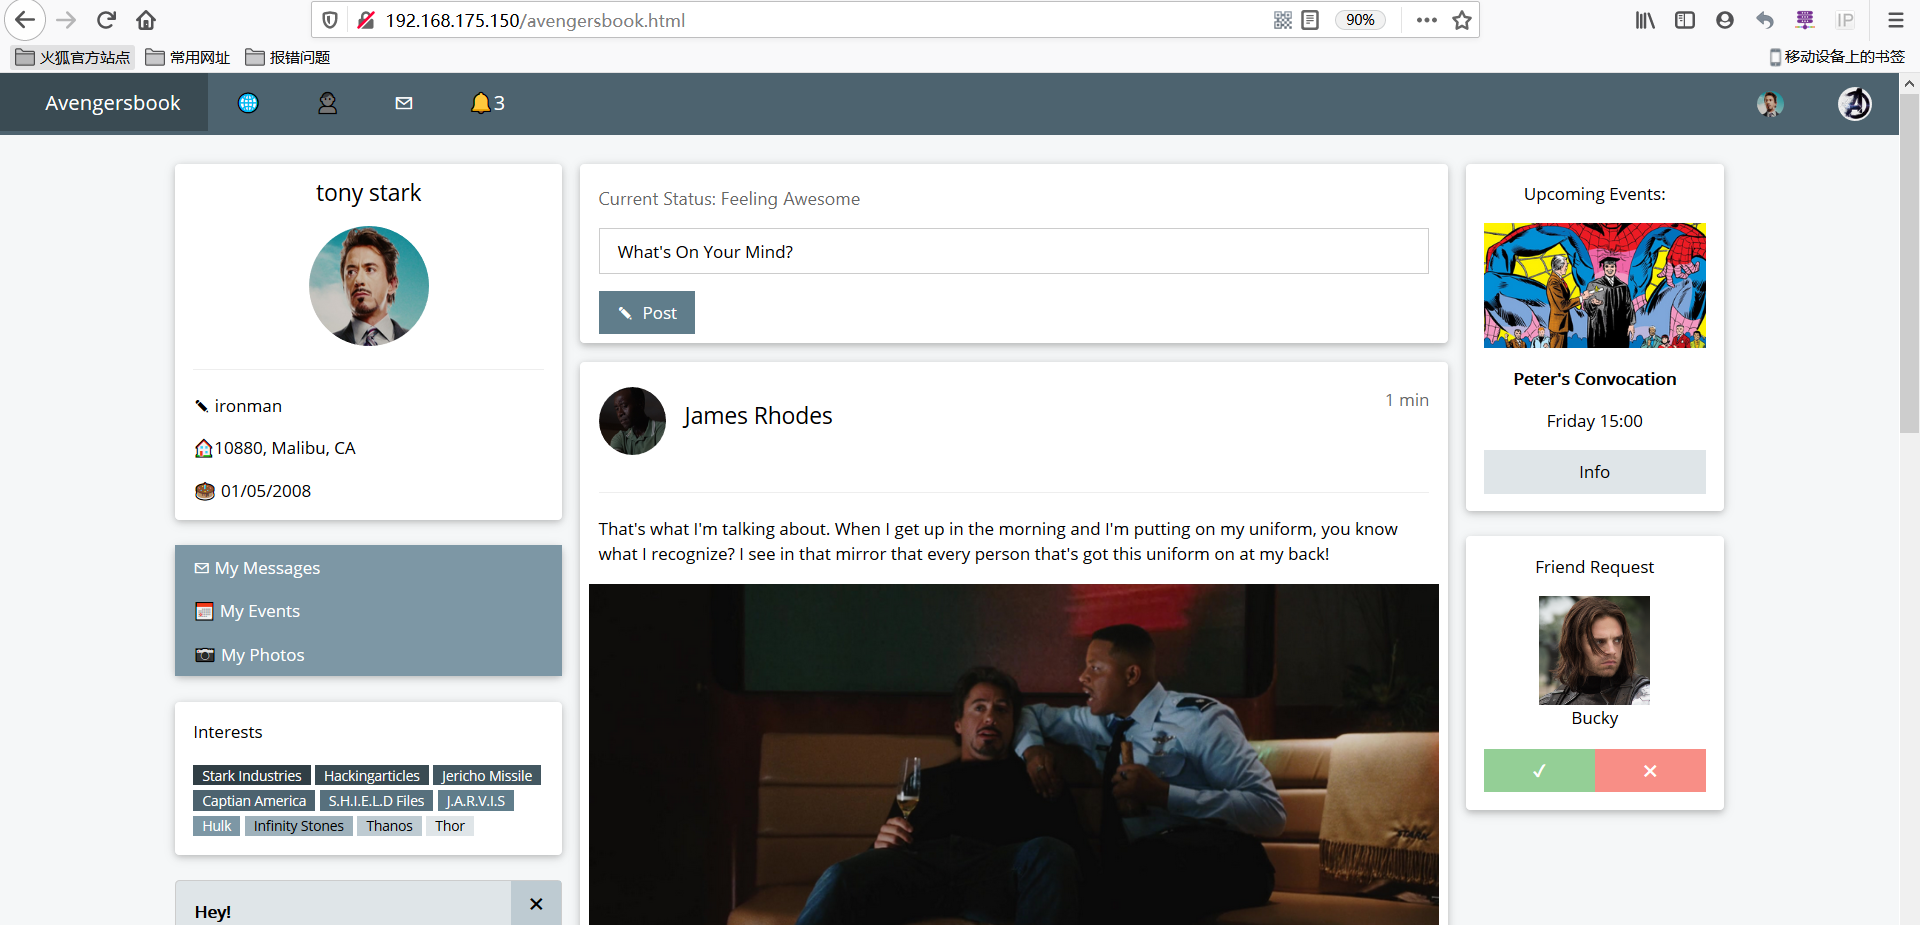This screenshot has width=1920, height=925.
Task: Decline Bucky's friend request
Action: click(1650, 771)
